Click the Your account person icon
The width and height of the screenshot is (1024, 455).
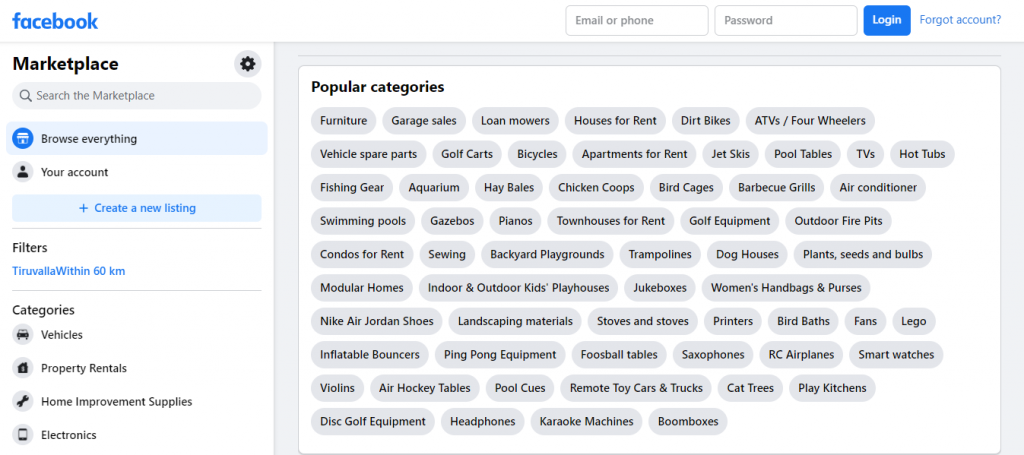(x=22, y=172)
